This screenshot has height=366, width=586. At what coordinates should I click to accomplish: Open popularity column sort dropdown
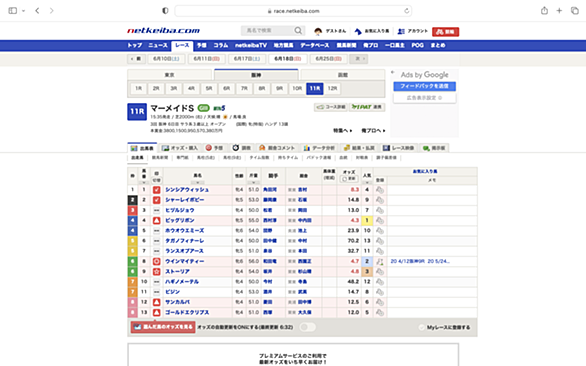pos(367,182)
